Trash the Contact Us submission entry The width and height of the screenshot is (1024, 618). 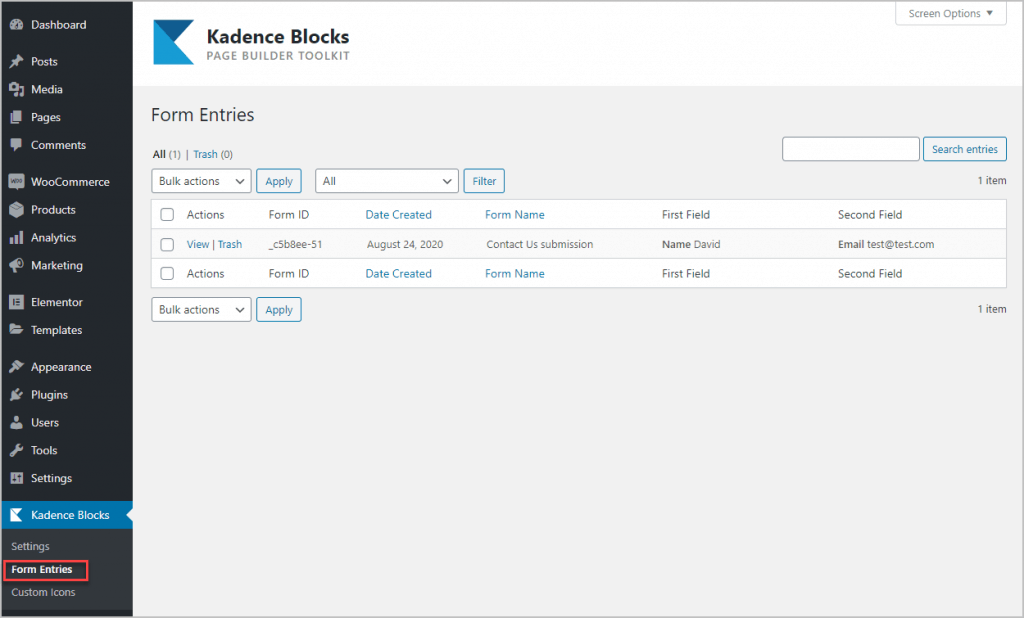[x=229, y=244]
